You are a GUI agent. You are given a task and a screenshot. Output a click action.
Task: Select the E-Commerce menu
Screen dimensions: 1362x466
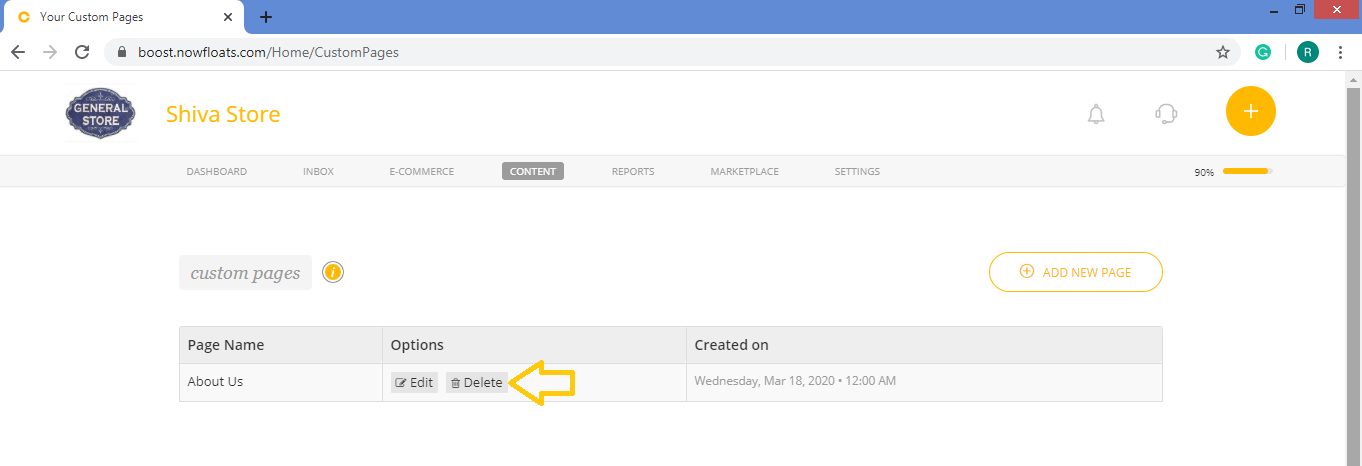(x=421, y=172)
